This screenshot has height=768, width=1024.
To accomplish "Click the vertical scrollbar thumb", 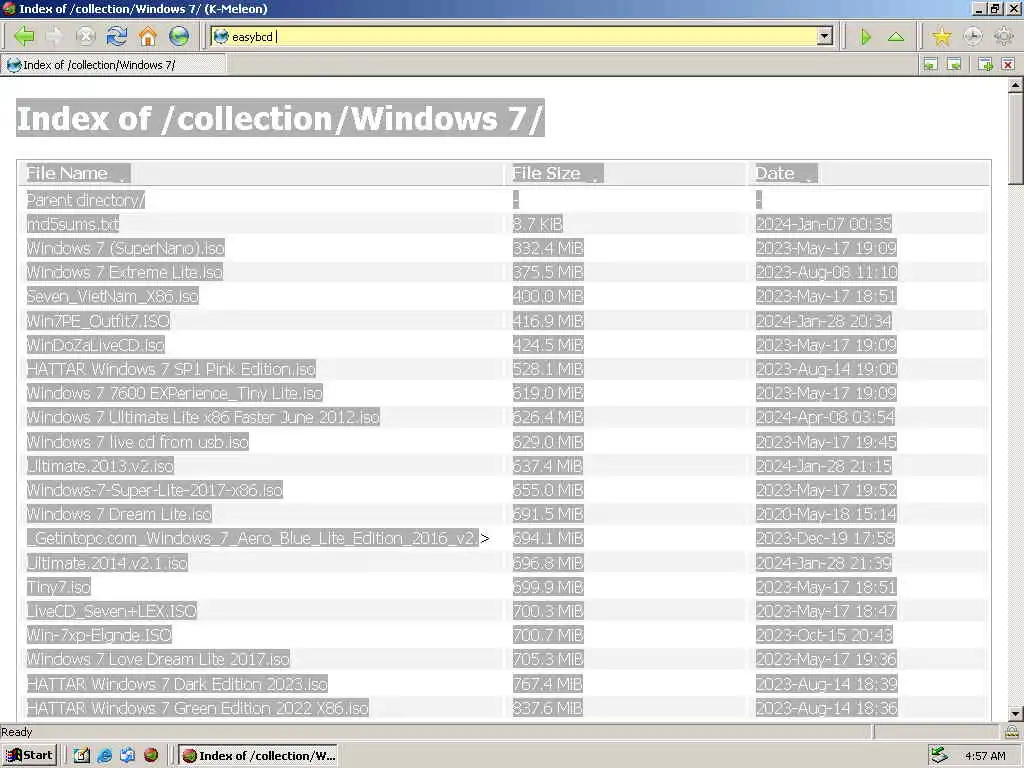I will 1016,139.
